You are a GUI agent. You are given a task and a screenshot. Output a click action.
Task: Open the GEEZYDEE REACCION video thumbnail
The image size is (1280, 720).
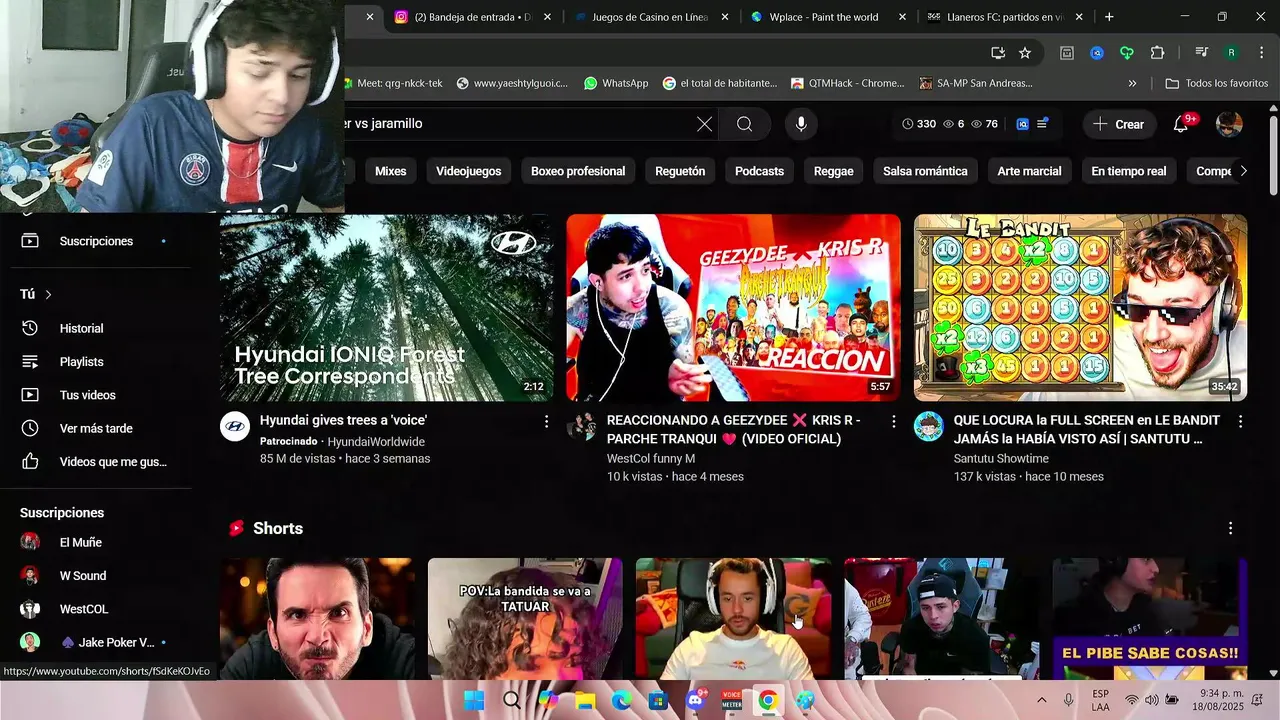tap(733, 308)
